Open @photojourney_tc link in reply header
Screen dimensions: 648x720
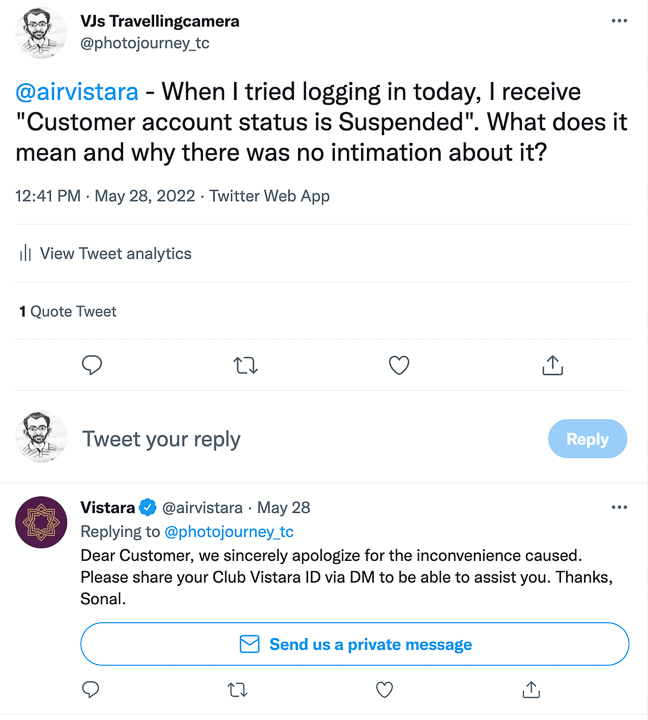coord(229,532)
